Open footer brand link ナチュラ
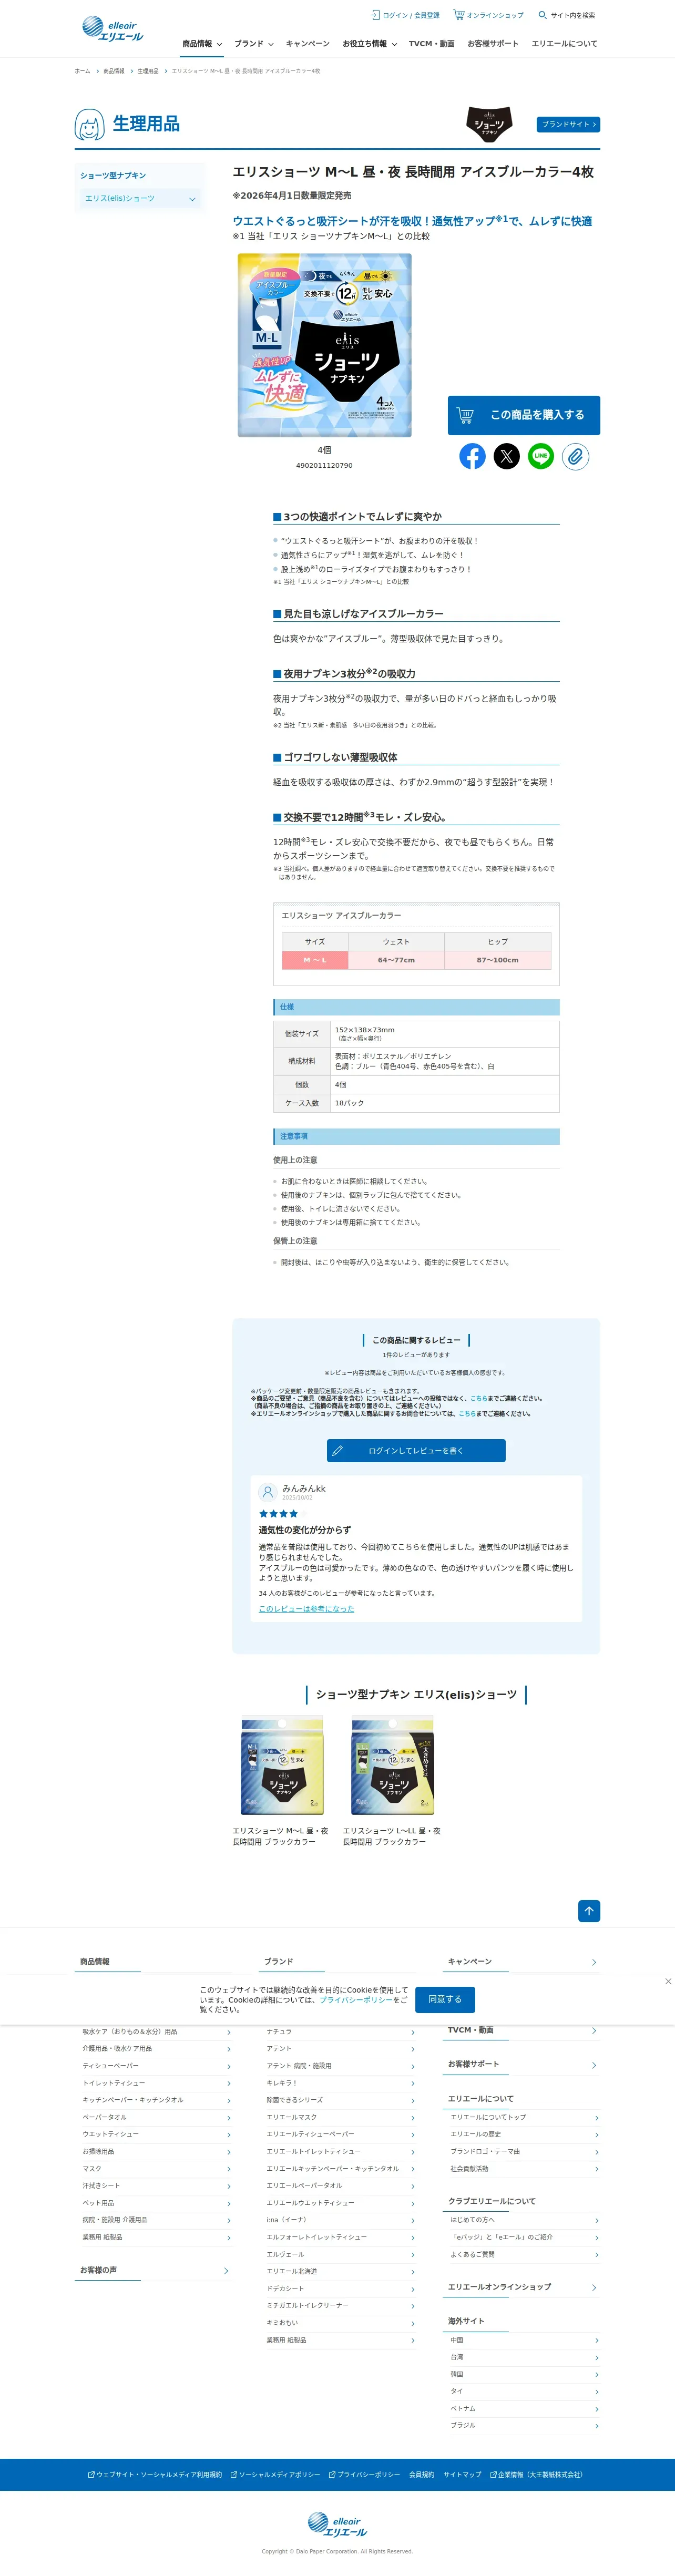The height and width of the screenshot is (2576, 675). pyautogui.click(x=279, y=2032)
